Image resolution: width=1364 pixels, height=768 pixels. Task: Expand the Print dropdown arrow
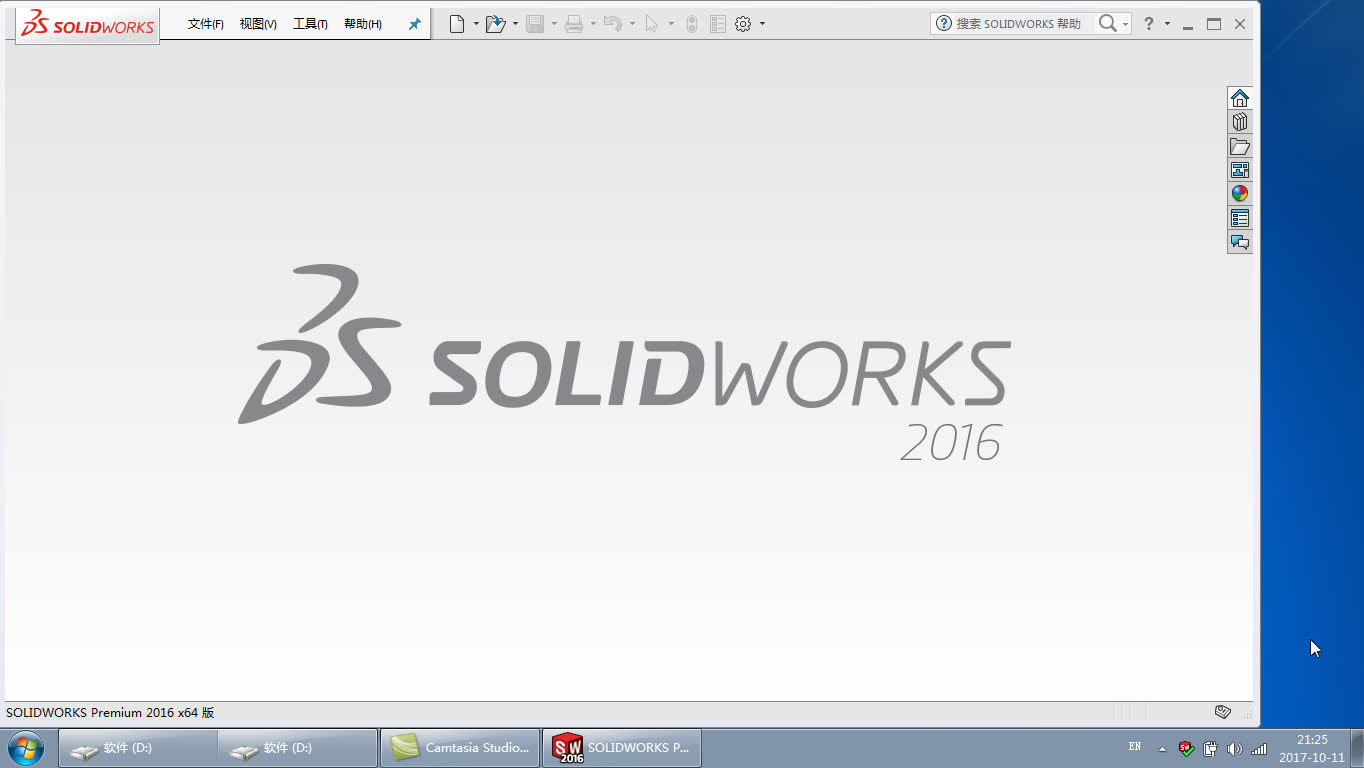(593, 24)
